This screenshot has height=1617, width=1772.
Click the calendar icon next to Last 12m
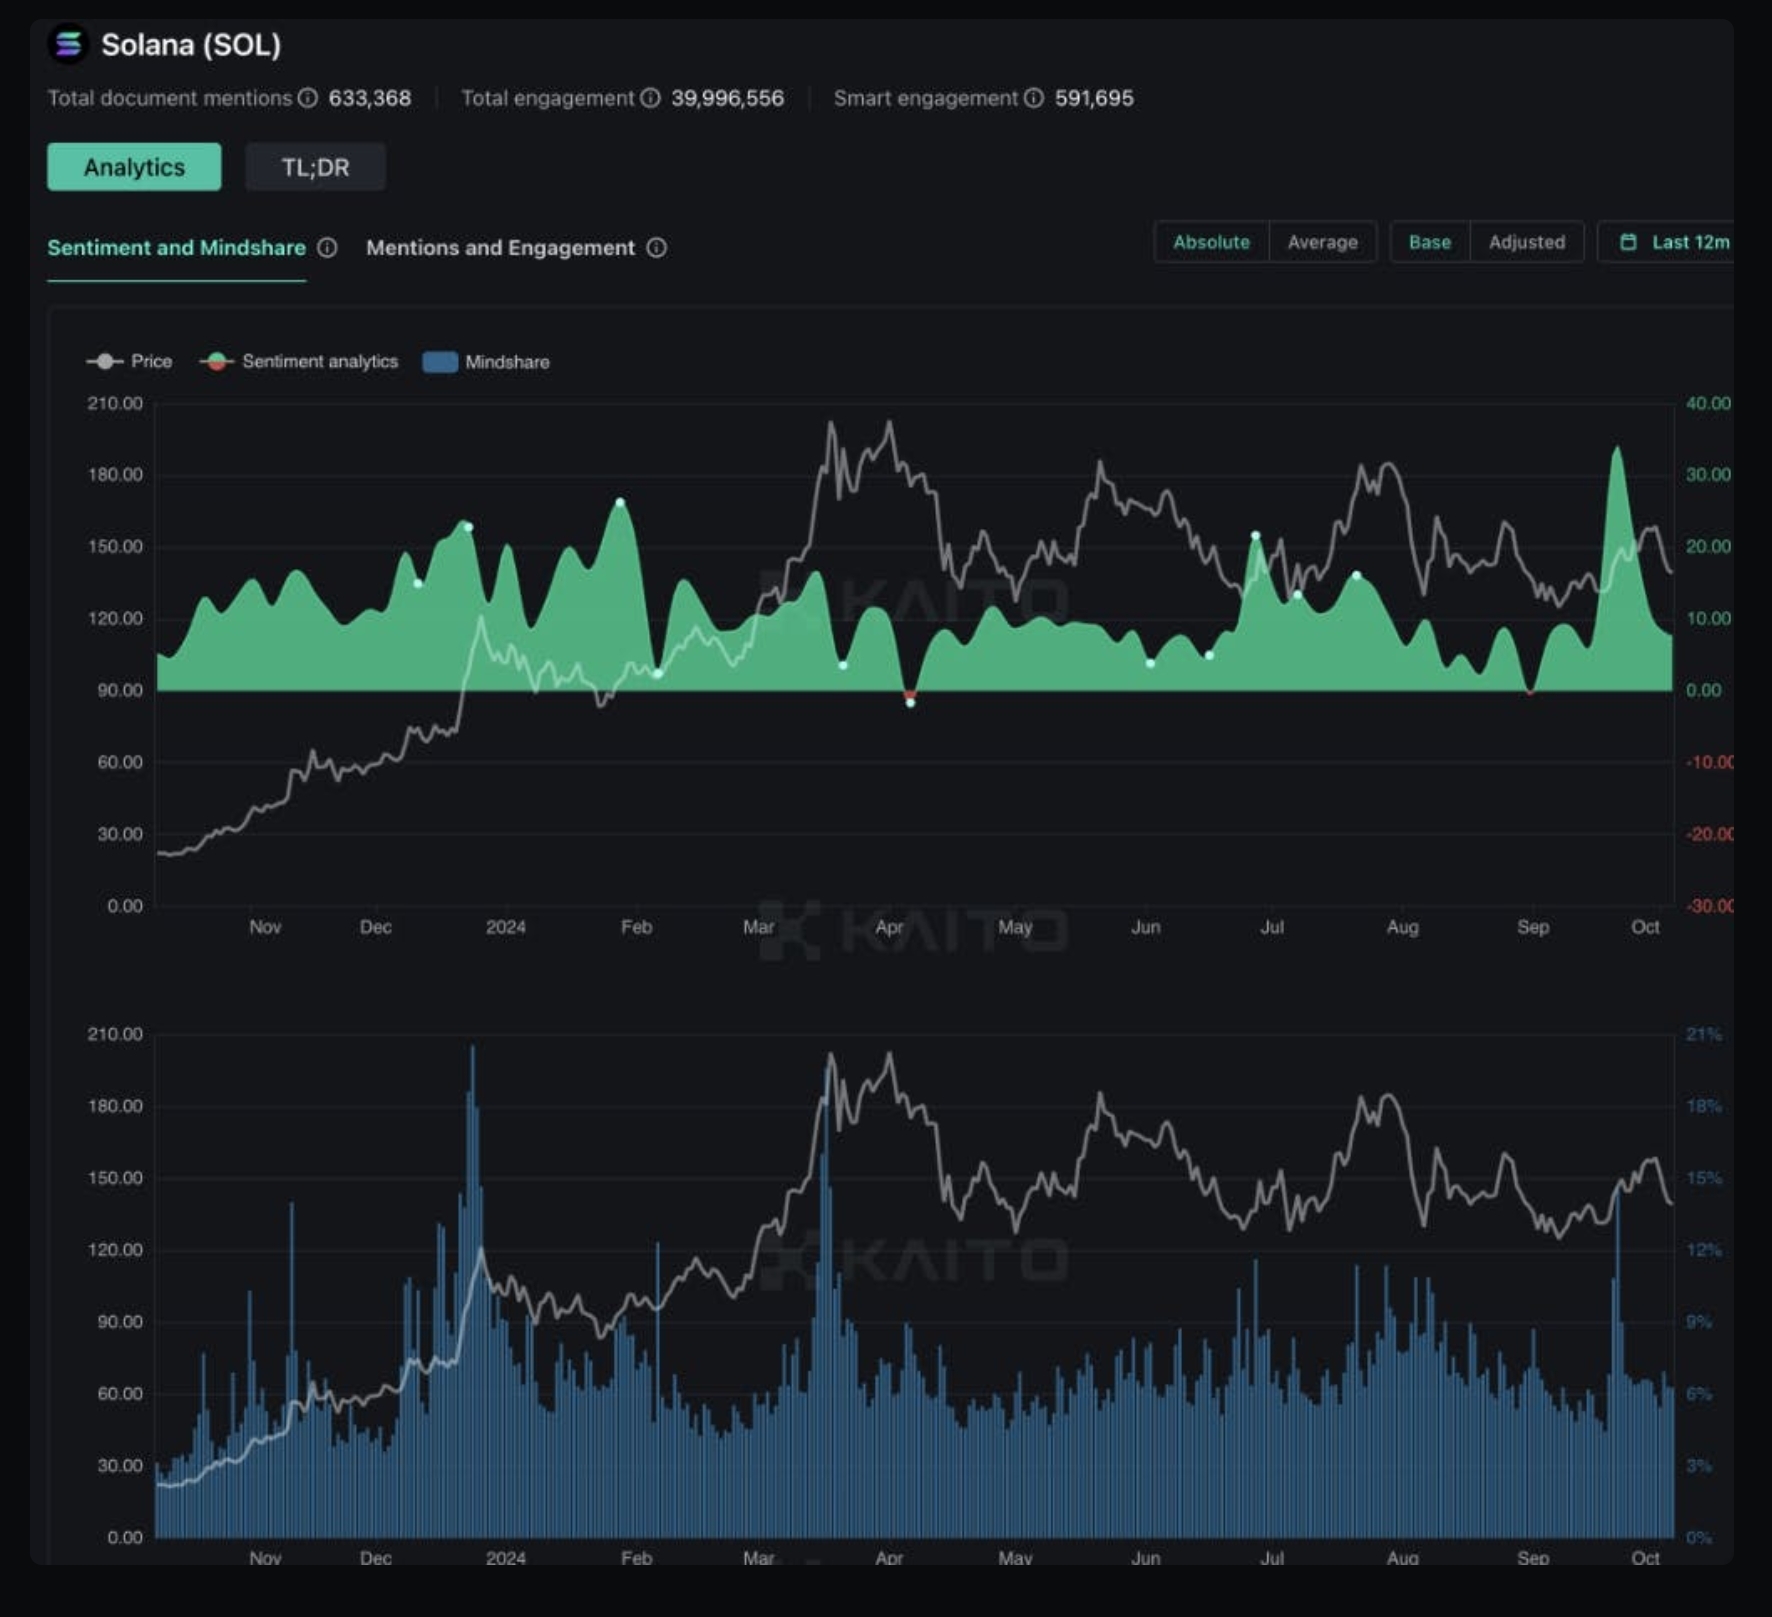(1628, 242)
